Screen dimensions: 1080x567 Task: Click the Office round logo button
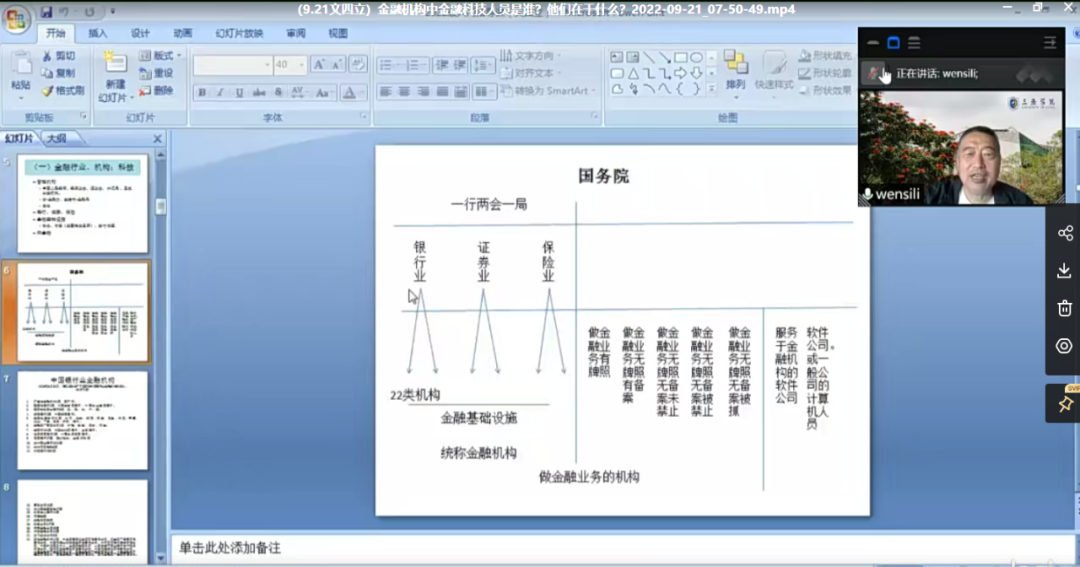click(x=16, y=20)
